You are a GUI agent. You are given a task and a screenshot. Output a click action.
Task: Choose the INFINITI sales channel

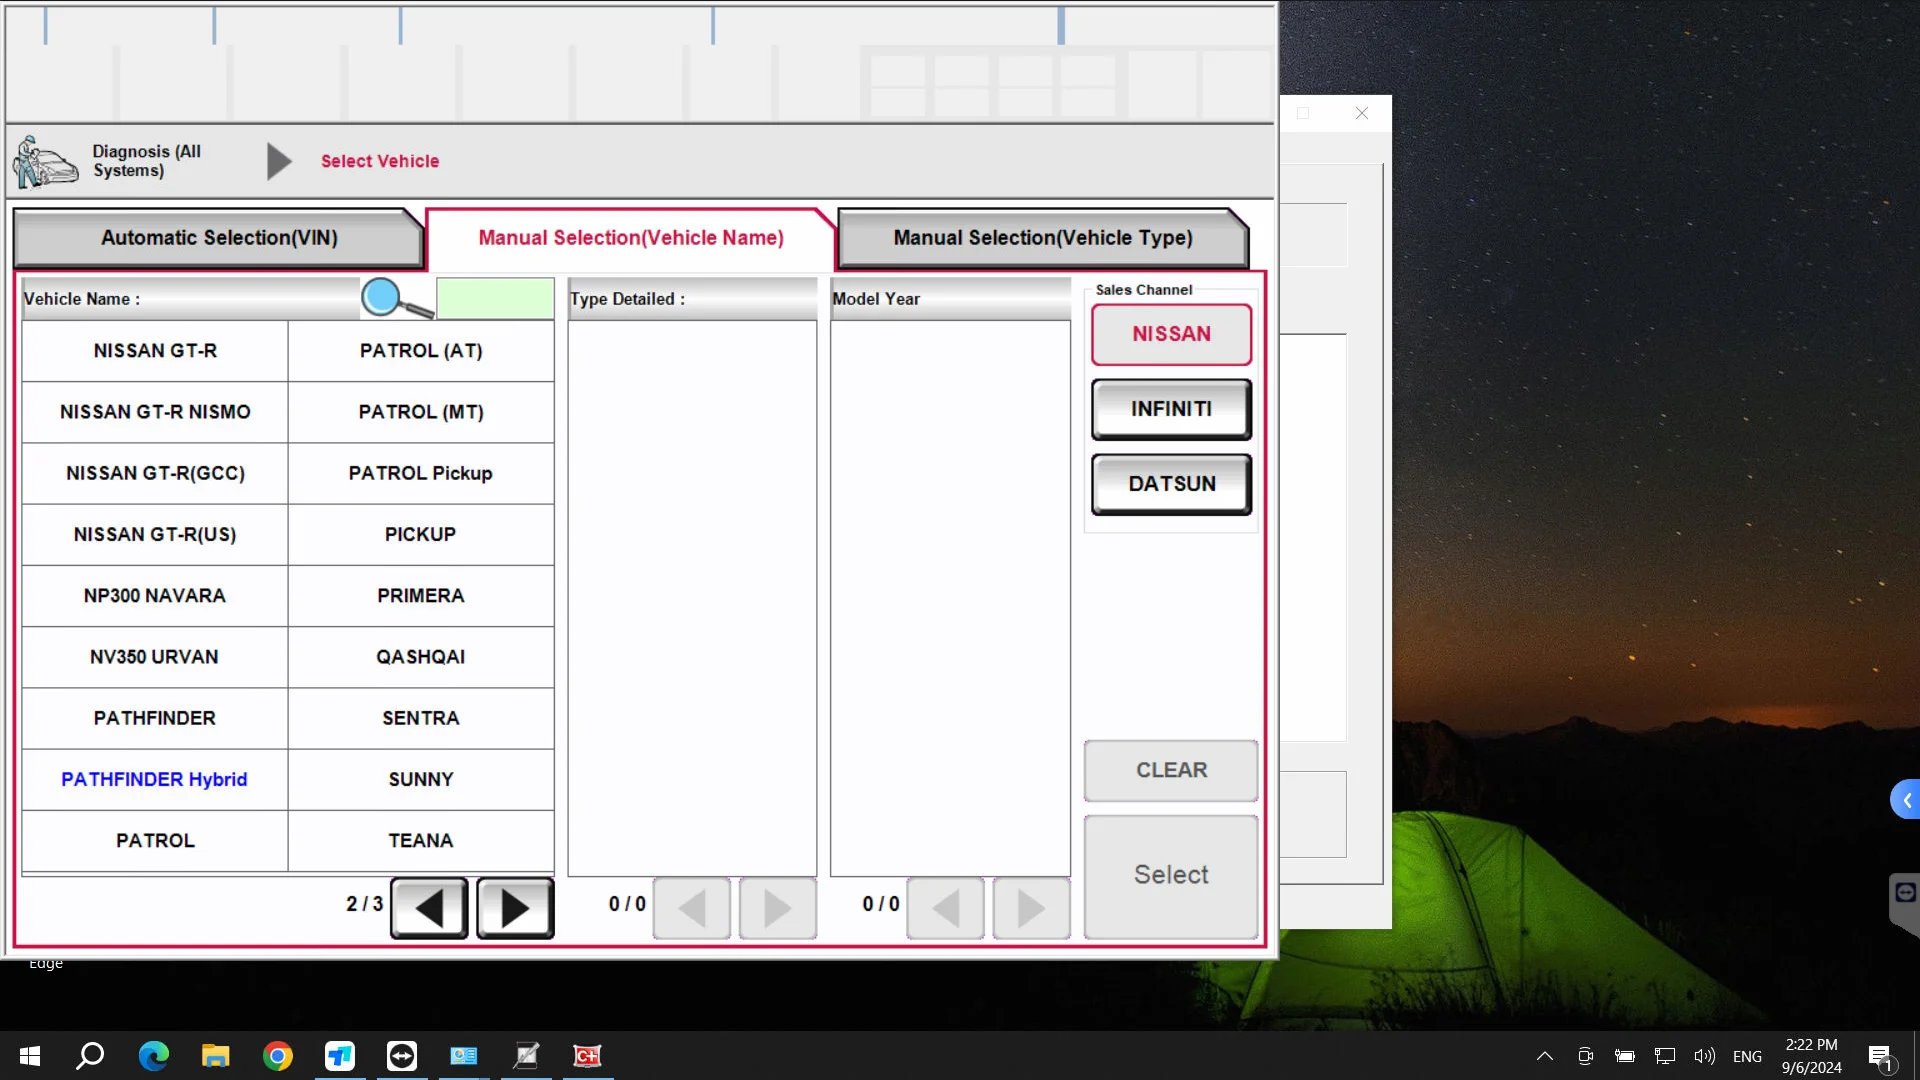pos(1171,409)
